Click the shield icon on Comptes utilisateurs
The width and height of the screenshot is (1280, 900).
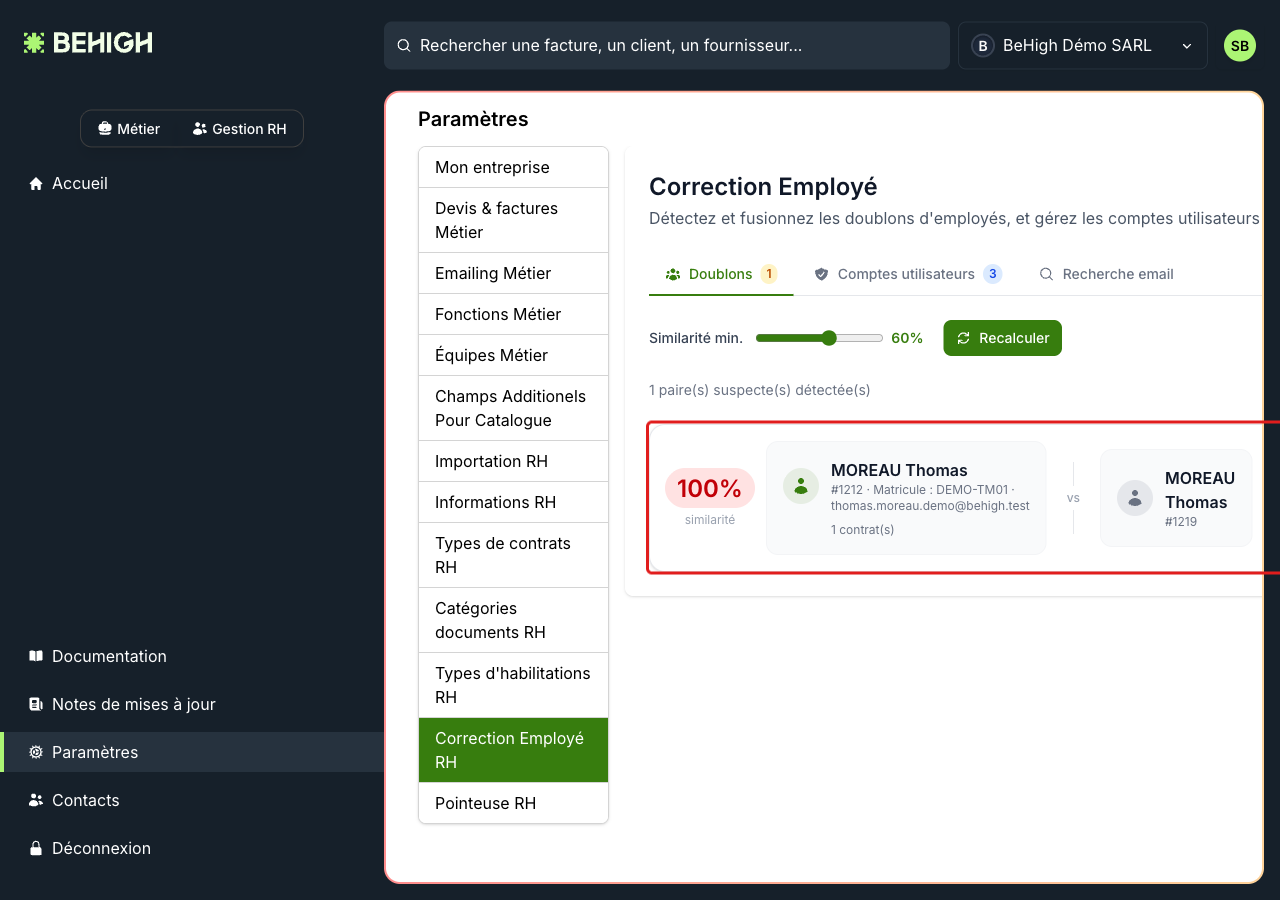(x=822, y=274)
